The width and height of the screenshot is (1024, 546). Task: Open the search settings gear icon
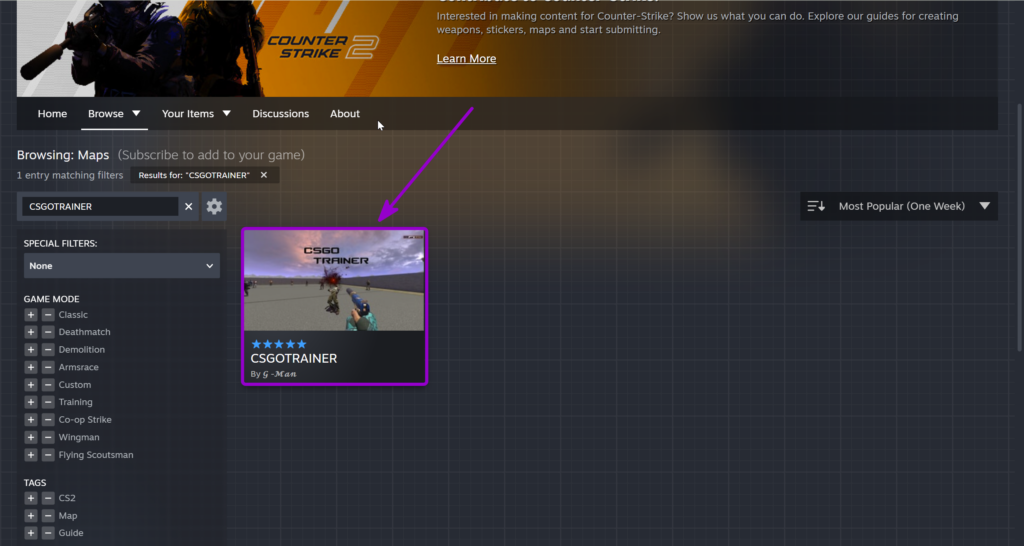point(214,206)
